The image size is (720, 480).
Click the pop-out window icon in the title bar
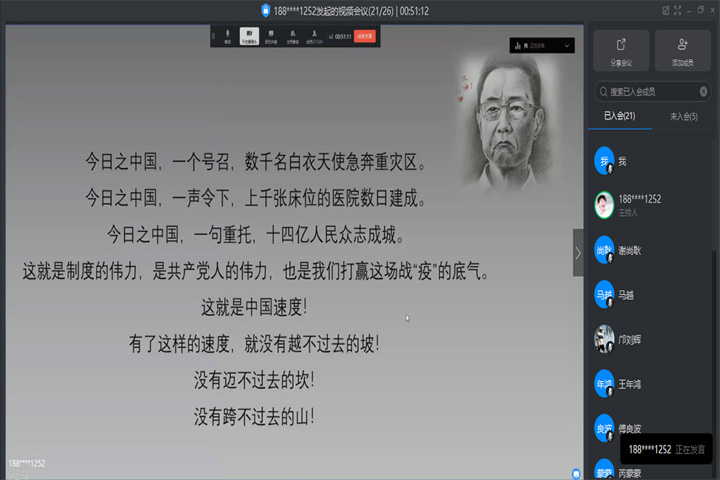tap(666, 11)
